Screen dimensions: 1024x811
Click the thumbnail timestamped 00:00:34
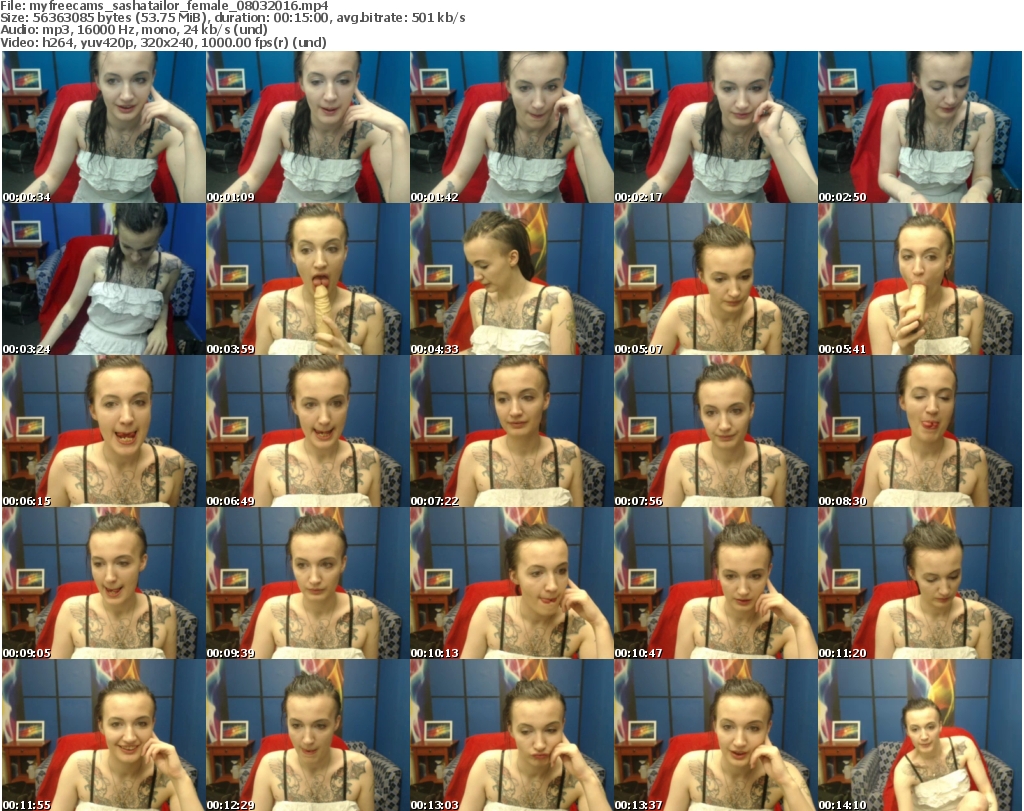(x=103, y=128)
